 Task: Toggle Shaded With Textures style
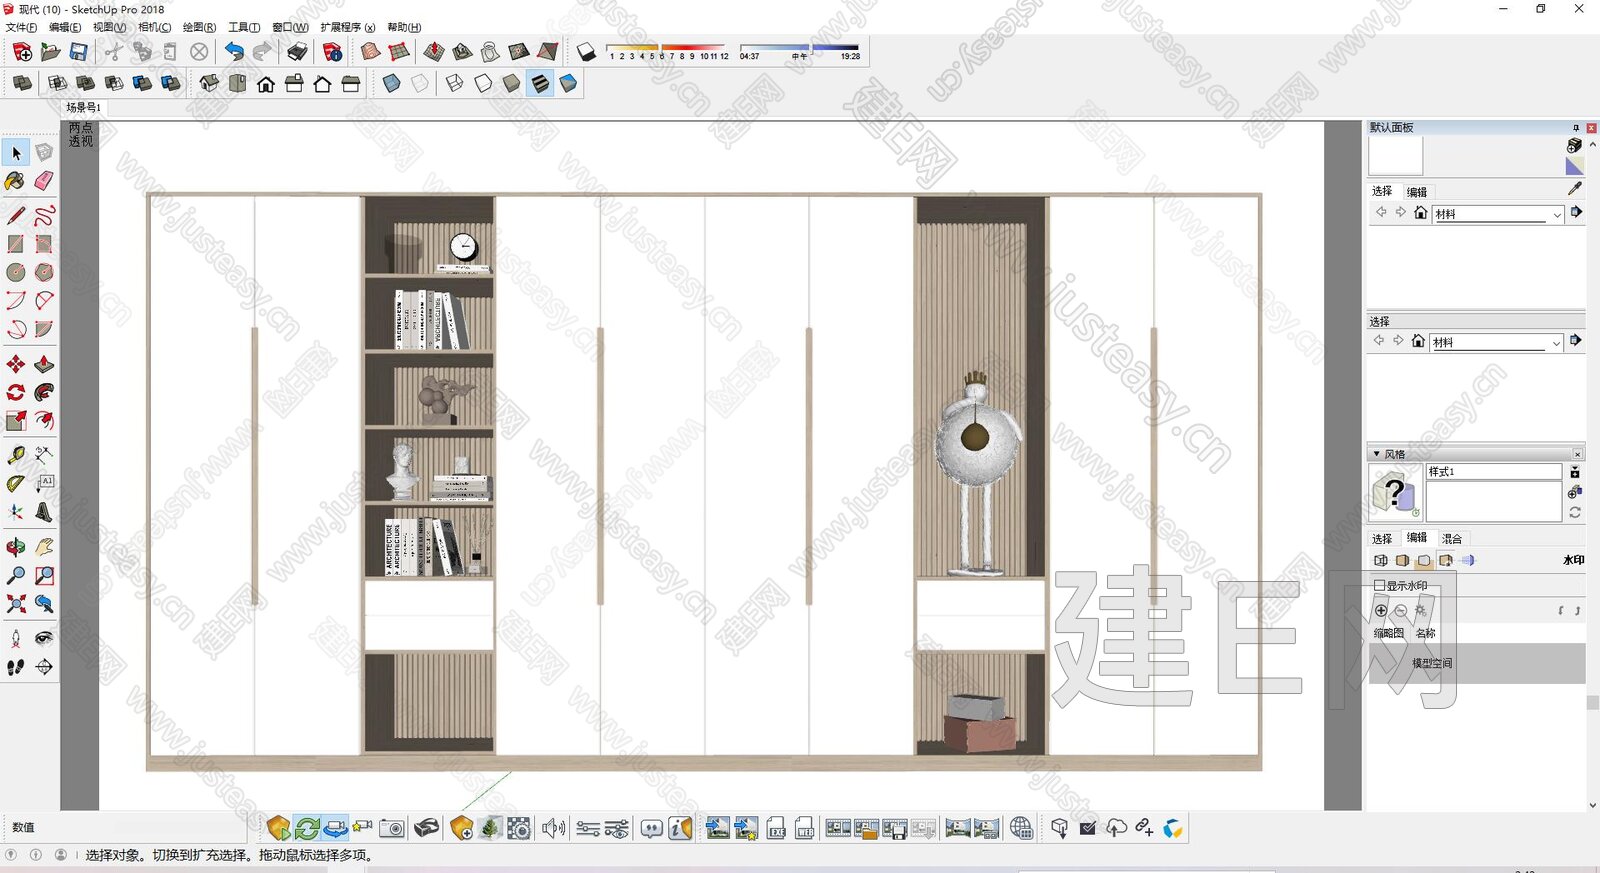point(540,84)
